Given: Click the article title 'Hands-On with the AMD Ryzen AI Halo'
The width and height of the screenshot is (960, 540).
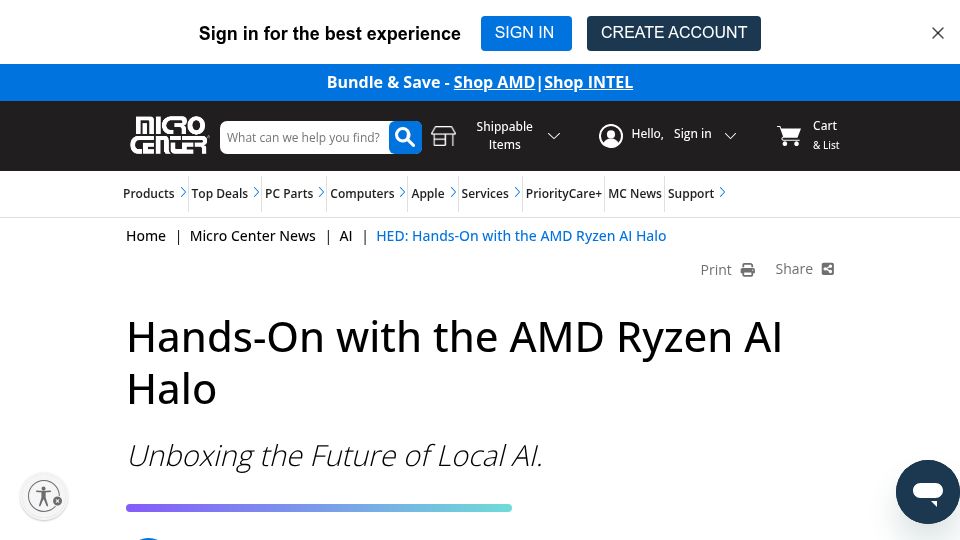Looking at the screenshot, I should click(454, 363).
